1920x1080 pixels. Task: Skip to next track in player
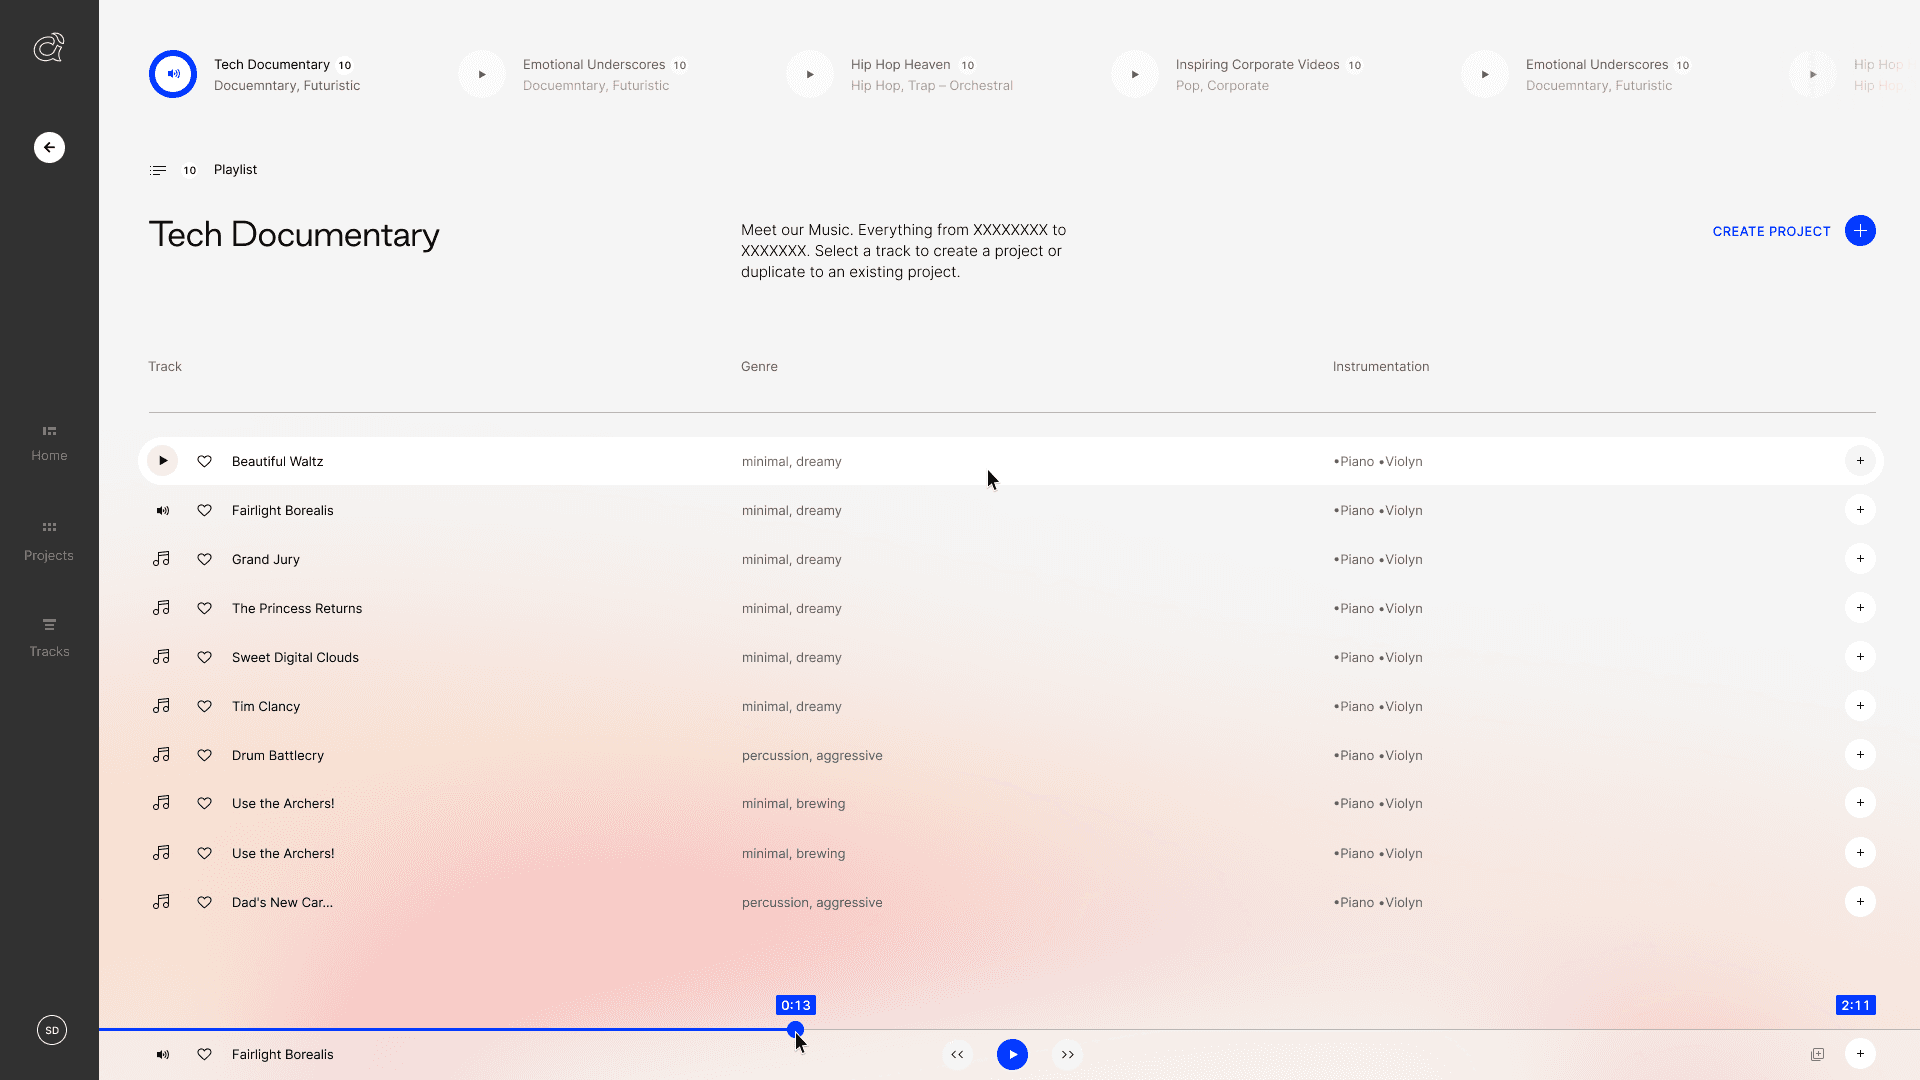click(x=1067, y=1055)
